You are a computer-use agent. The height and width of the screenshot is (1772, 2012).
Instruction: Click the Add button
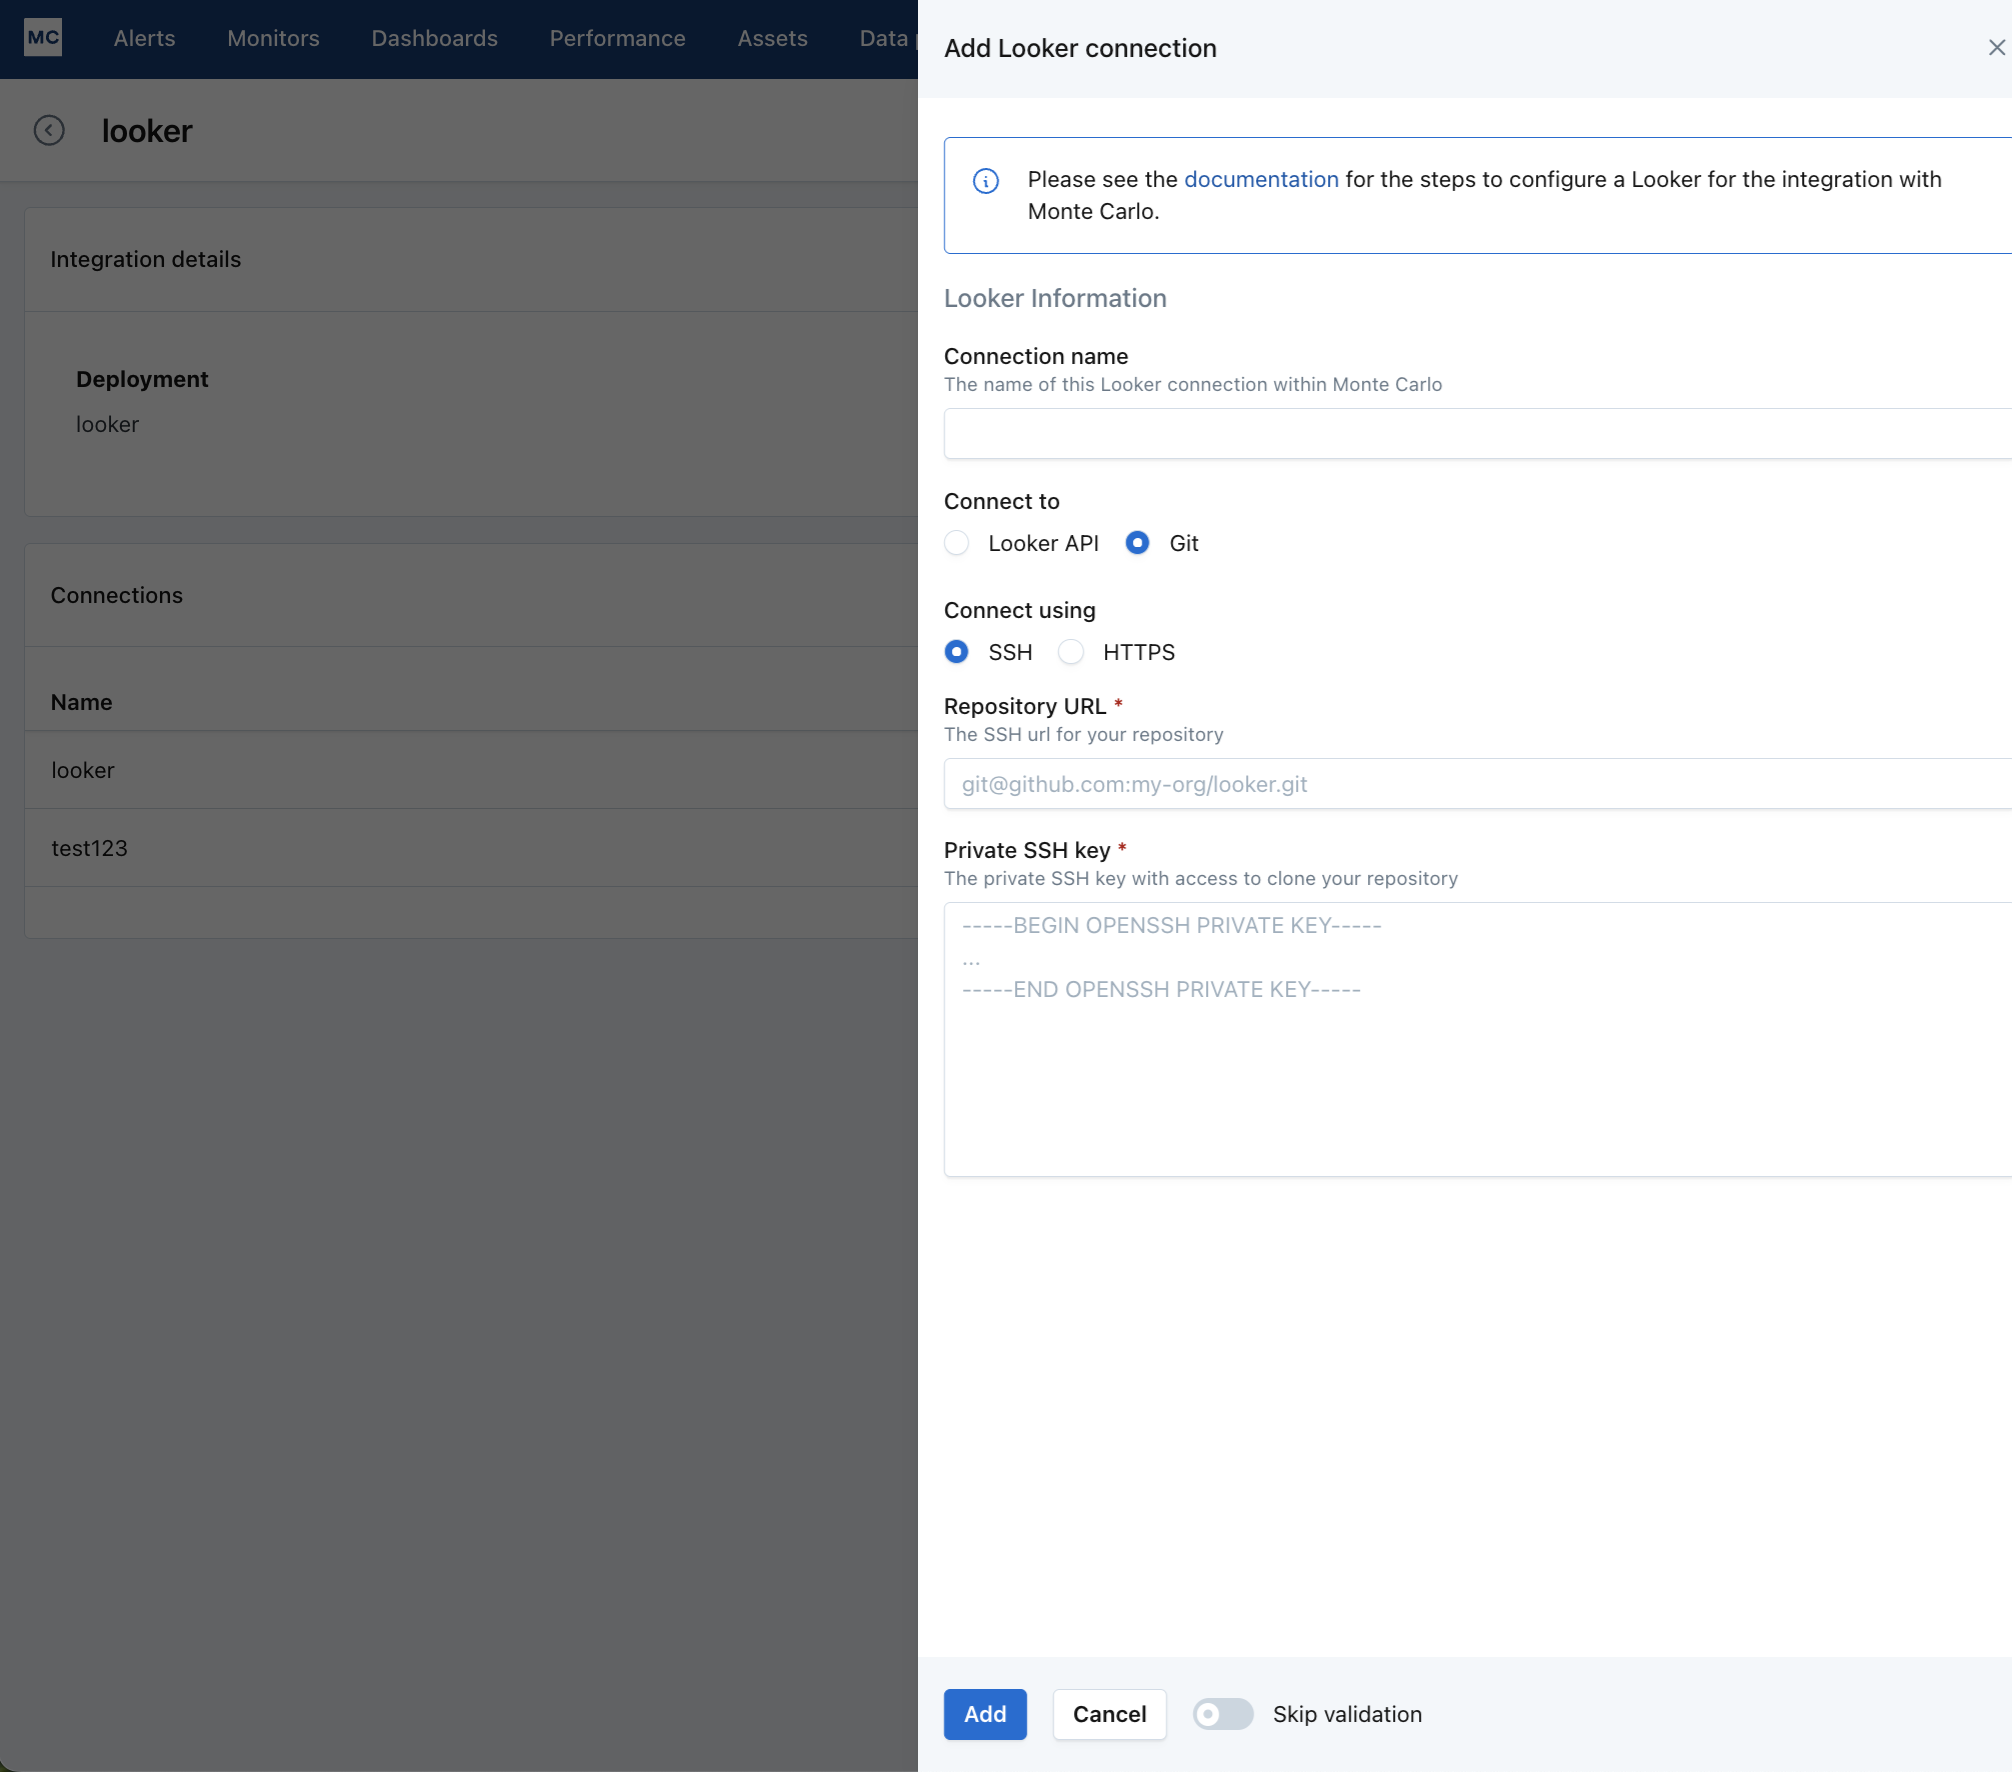click(x=985, y=1714)
